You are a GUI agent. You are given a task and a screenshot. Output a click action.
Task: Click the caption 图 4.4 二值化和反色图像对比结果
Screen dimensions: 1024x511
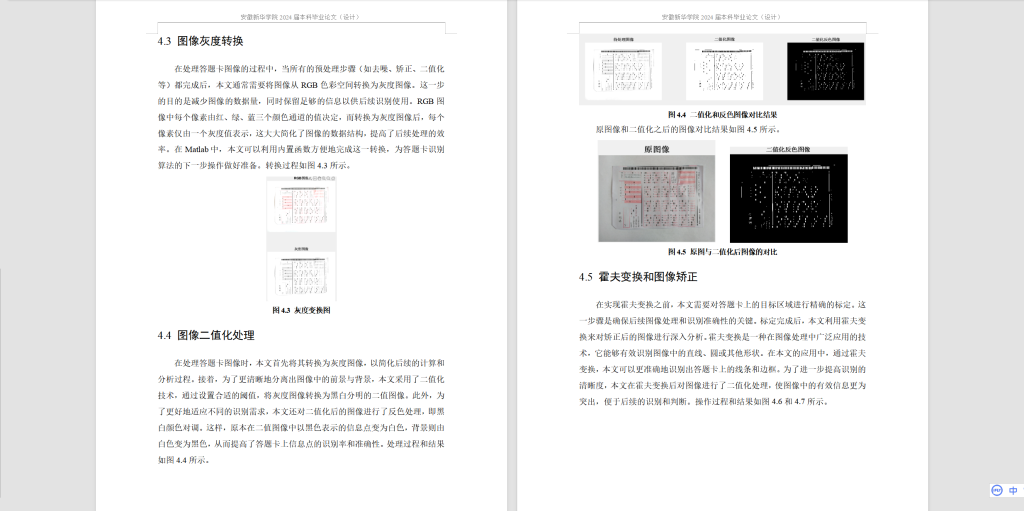tap(722, 114)
